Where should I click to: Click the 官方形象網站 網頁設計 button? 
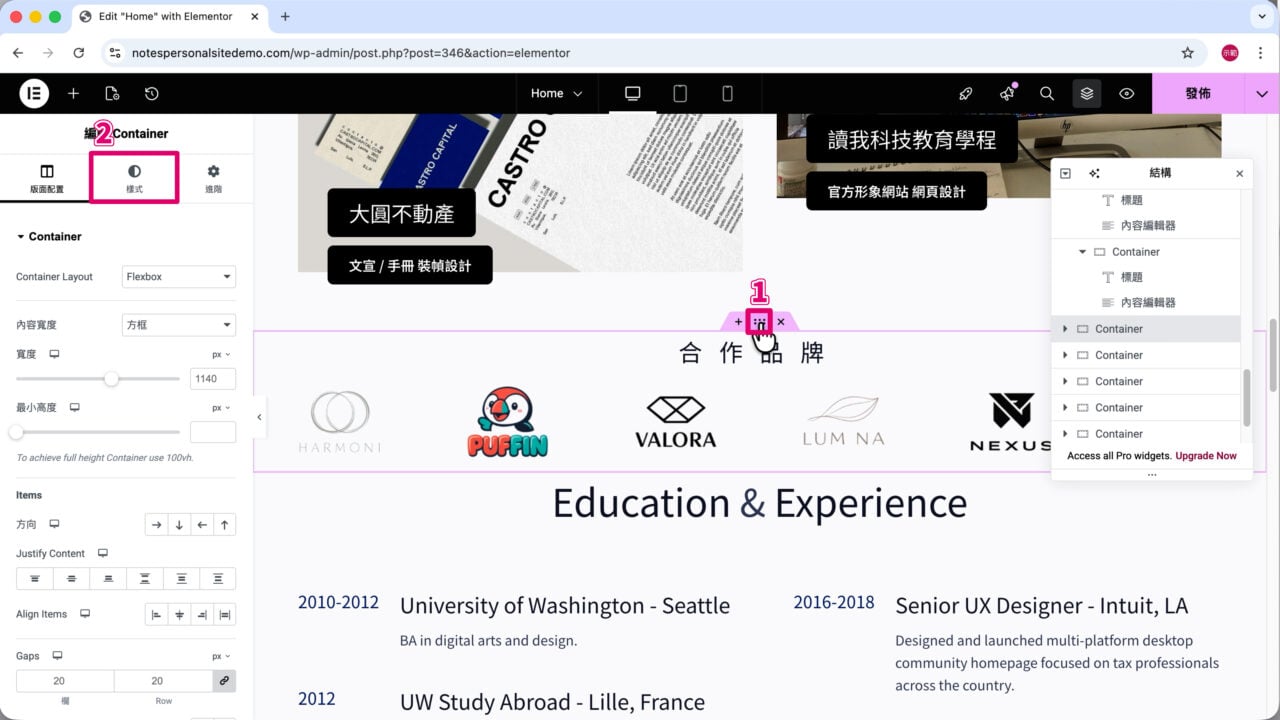(897, 191)
